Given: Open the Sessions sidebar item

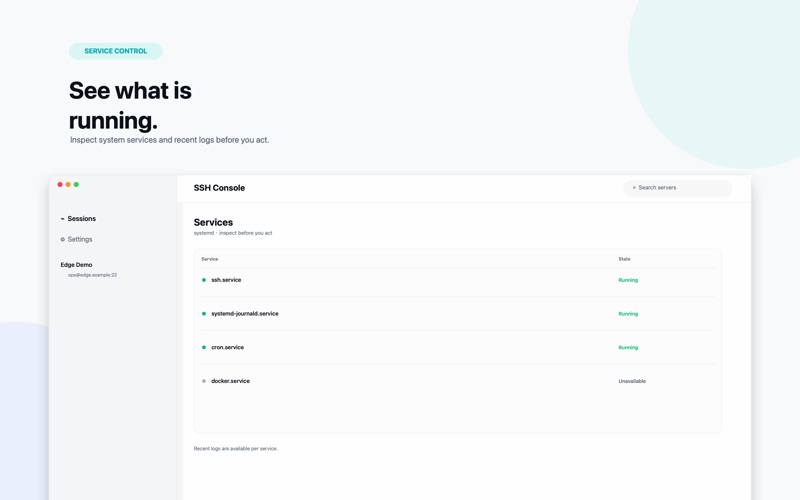Looking at the screenshot, I should pyautogui.click(x=78, y=218).
